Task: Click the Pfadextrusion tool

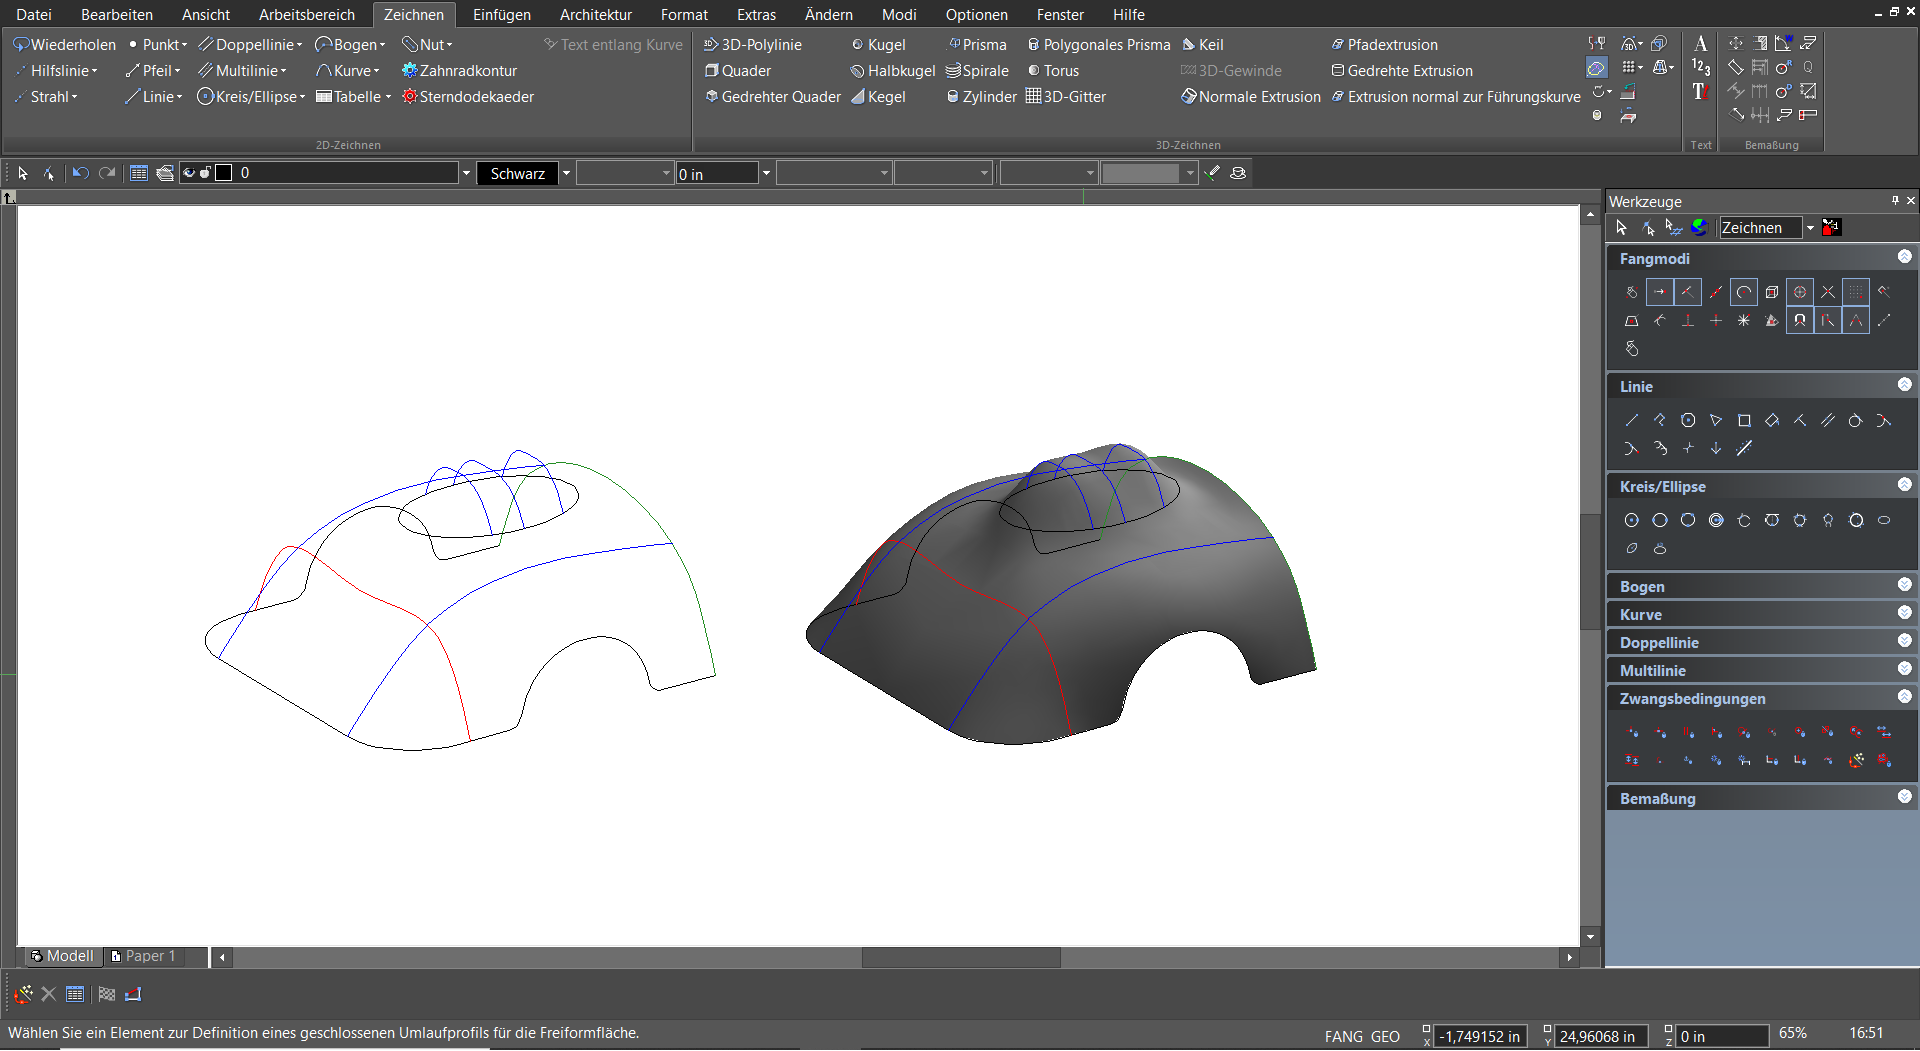Action: [1384, 45]
